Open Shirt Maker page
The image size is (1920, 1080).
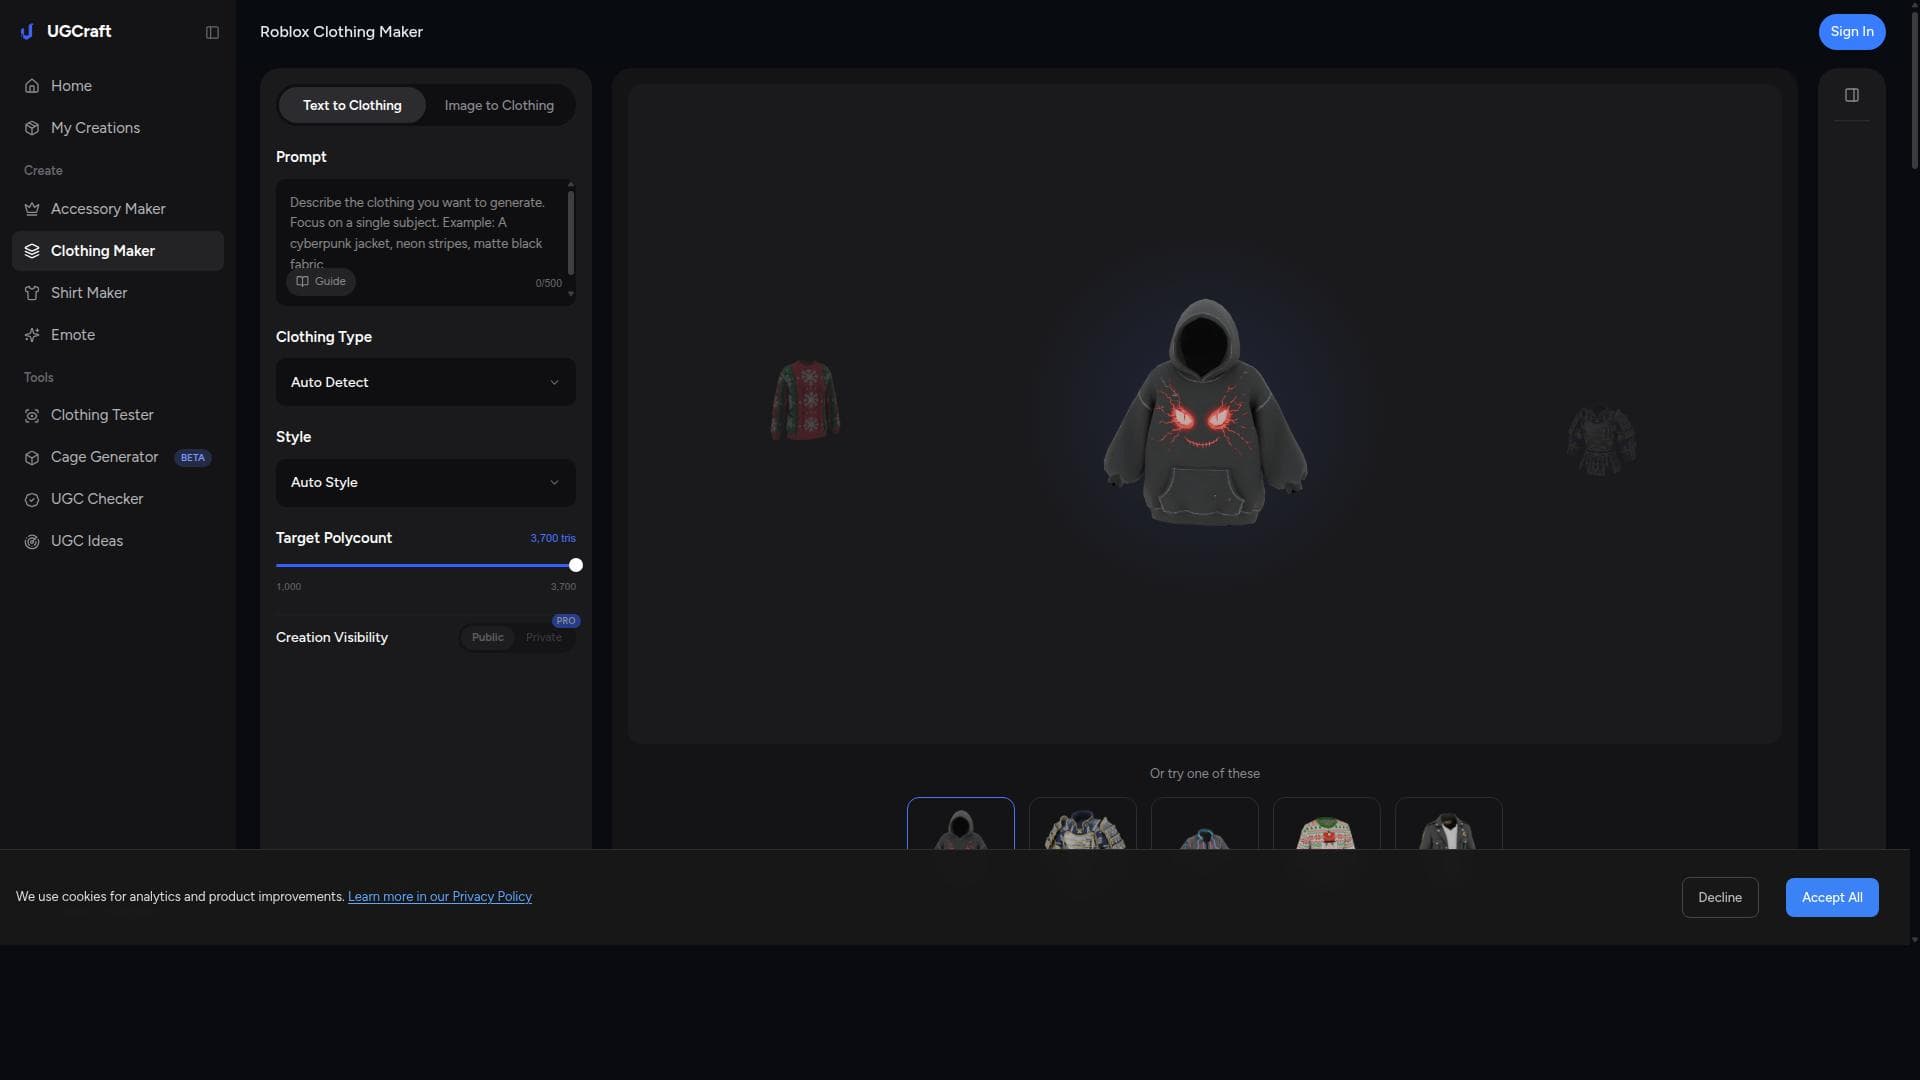[118, 293]
